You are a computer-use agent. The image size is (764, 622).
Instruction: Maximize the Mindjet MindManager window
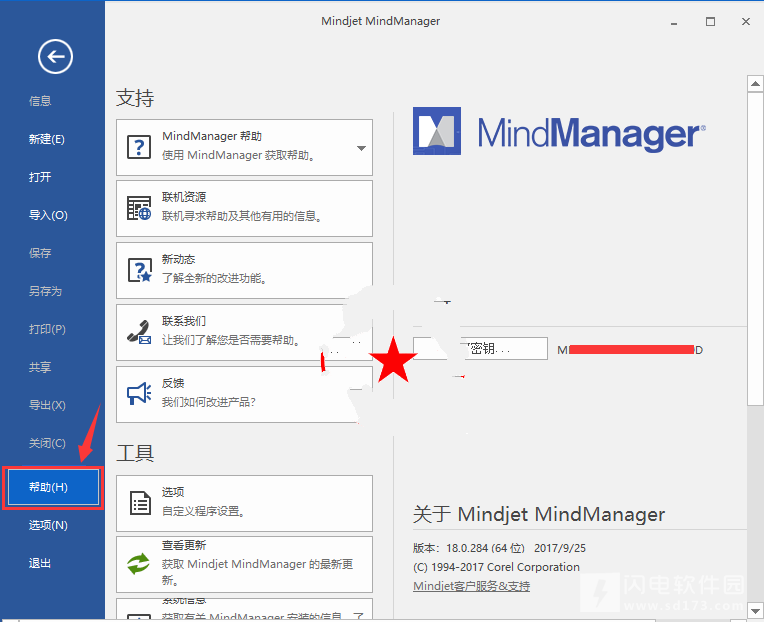710,21
